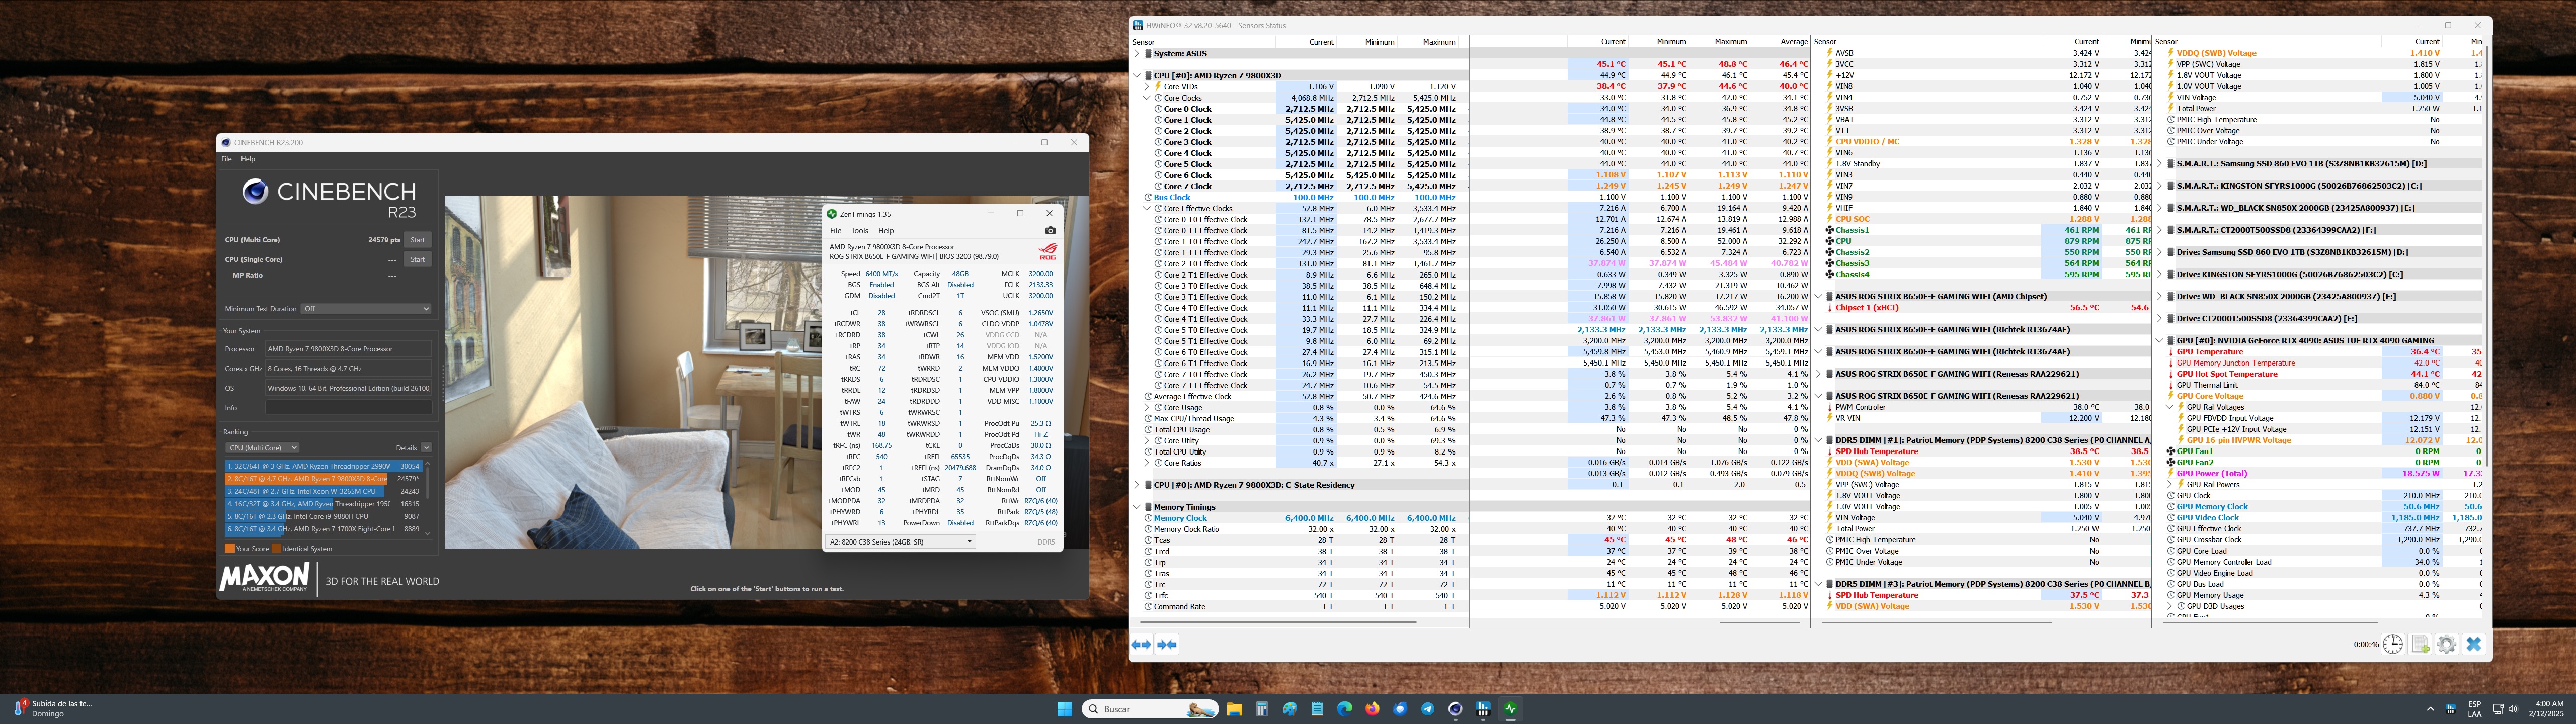The height and width of the screenshot is (724, 2576).
Task: Collapse the CPU [#0] AMD Ryzen 7 9800X3D group
Action: click(1137, 76)
